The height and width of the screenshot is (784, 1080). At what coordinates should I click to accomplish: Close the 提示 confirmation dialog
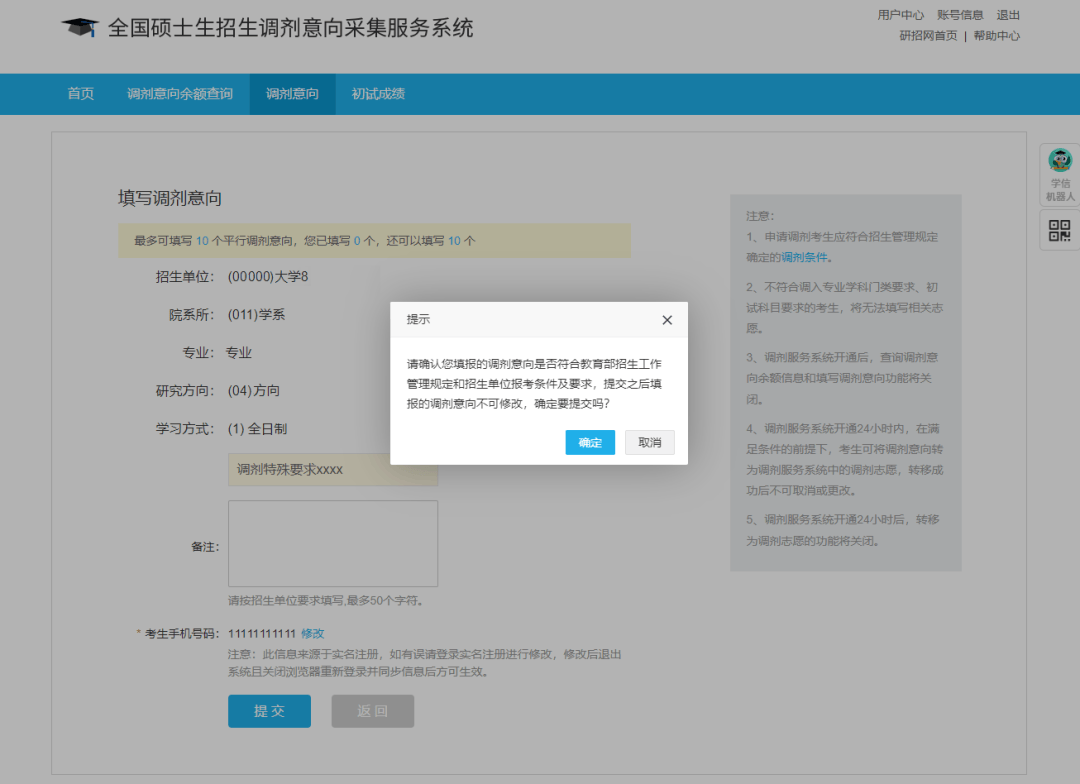tap(667, 320)
